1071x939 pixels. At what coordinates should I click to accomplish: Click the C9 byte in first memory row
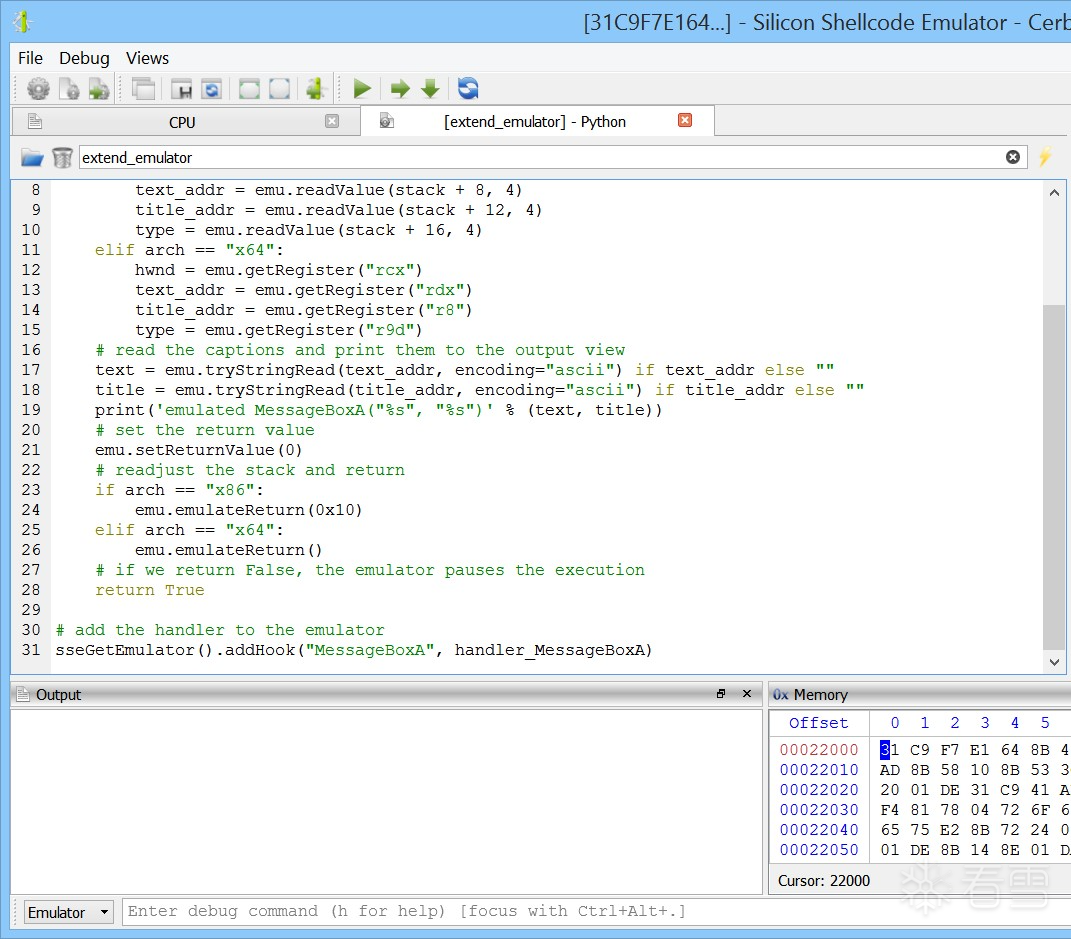tap(919, 750)
